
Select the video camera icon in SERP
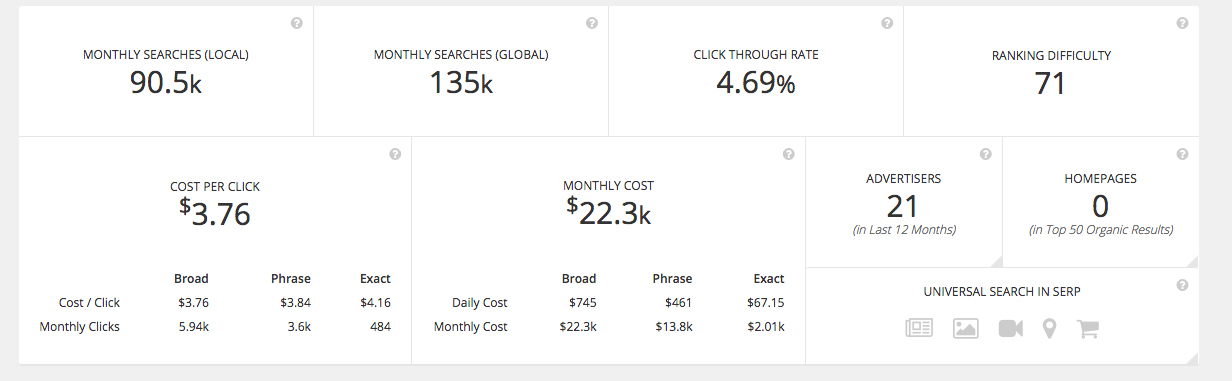pyautogui.click(x=1011, y=328)
